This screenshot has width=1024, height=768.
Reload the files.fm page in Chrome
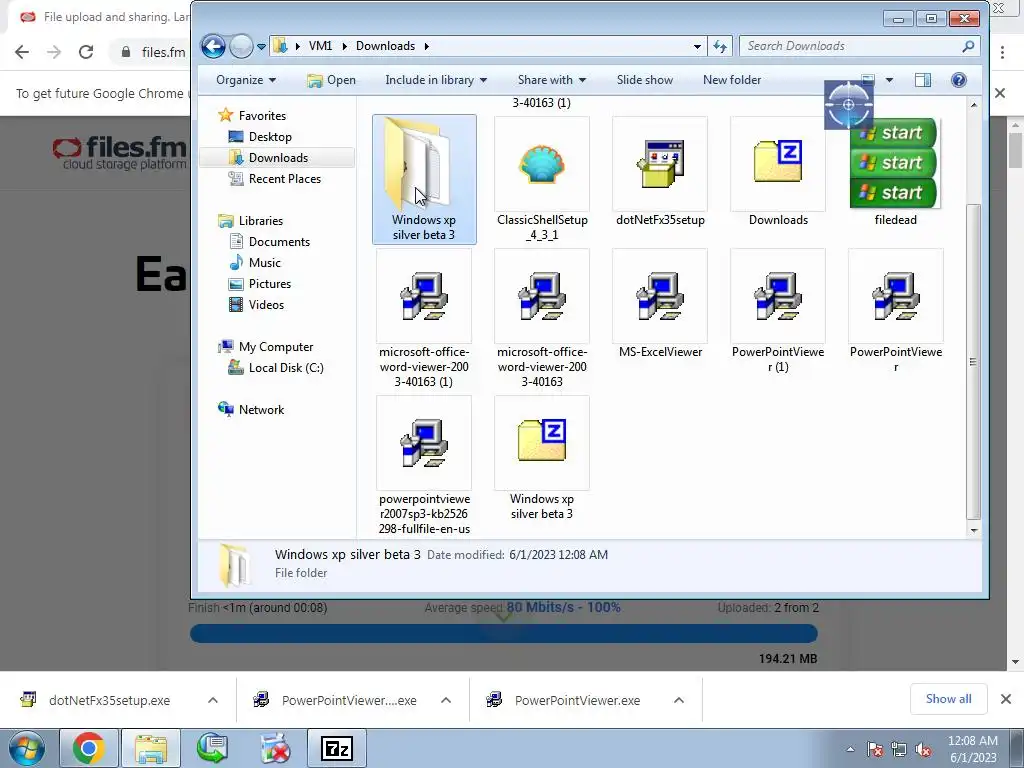(86, 52)
